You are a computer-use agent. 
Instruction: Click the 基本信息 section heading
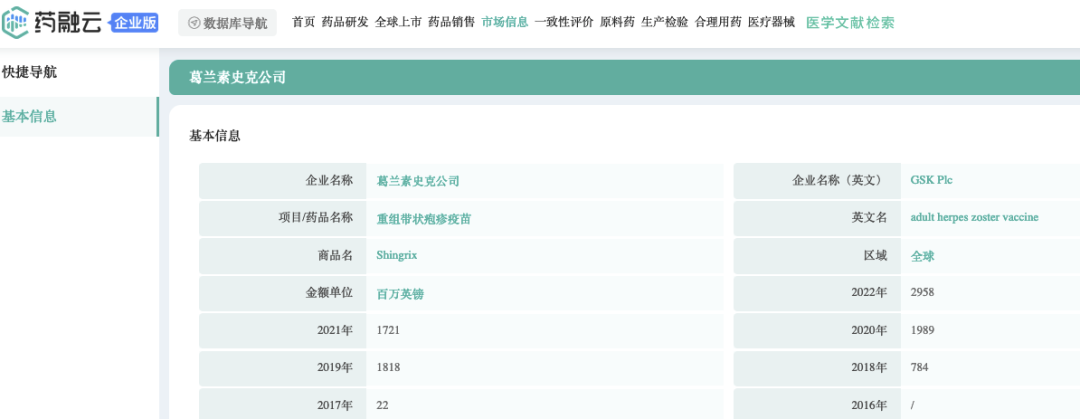point(215,136)
